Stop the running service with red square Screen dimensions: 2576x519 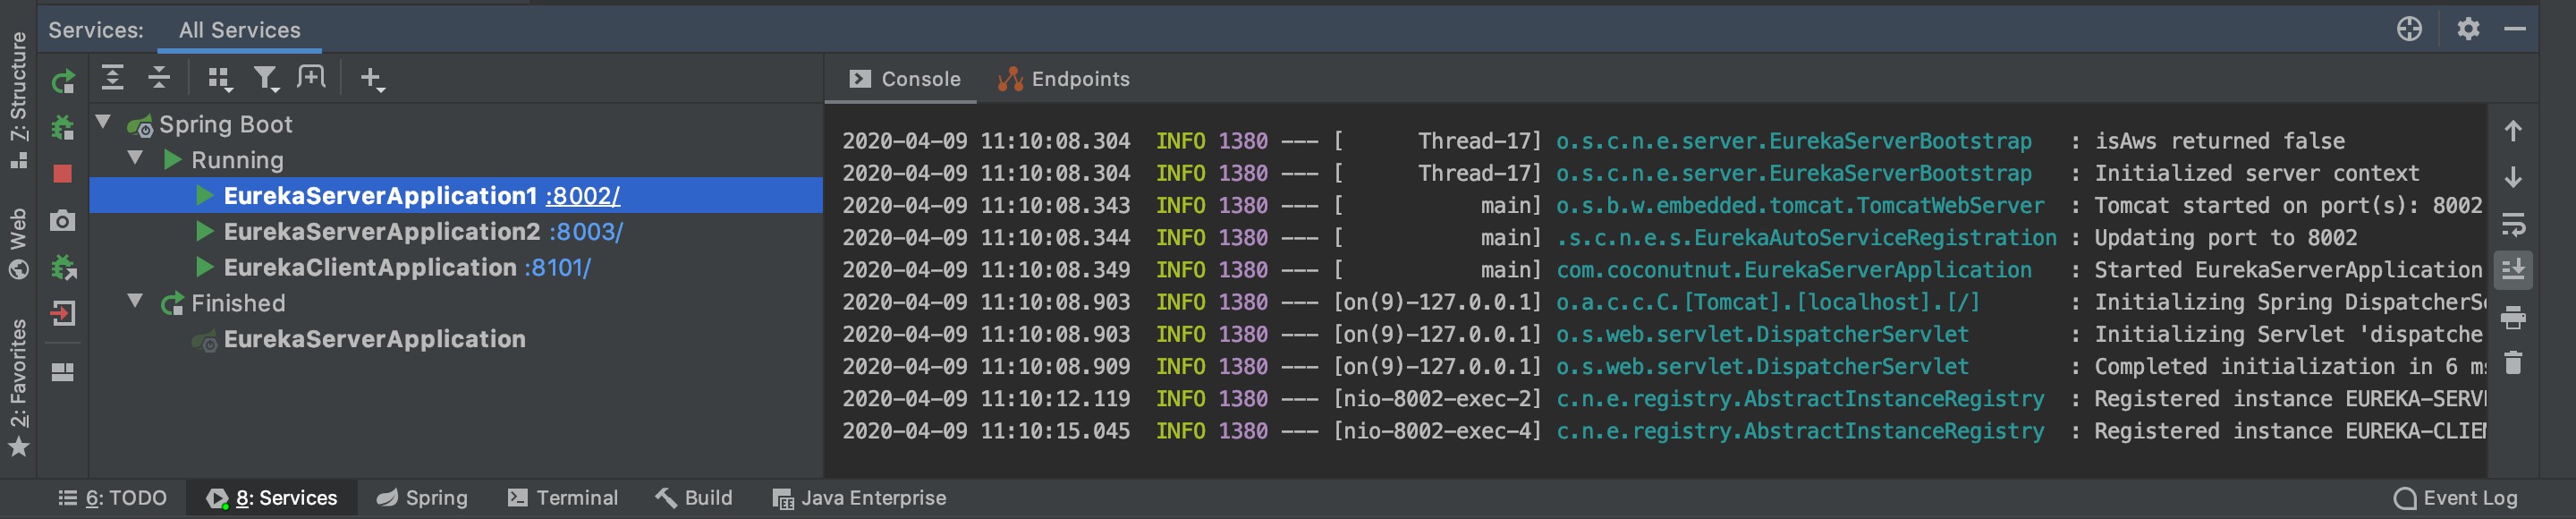(x=63, y=174)
